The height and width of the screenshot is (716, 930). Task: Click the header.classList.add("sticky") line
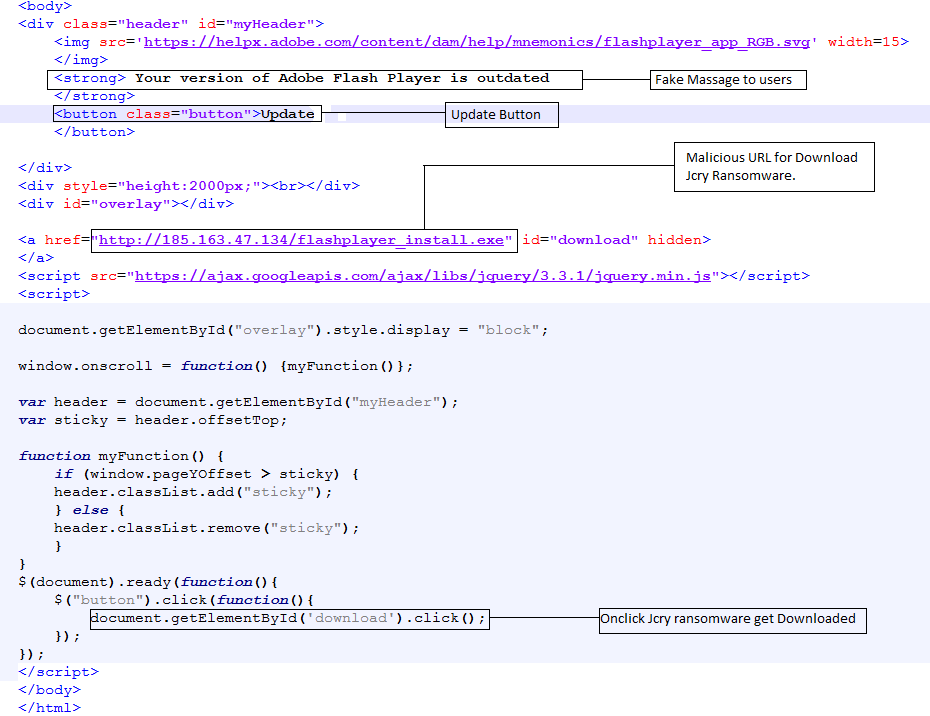pos(193,492)
